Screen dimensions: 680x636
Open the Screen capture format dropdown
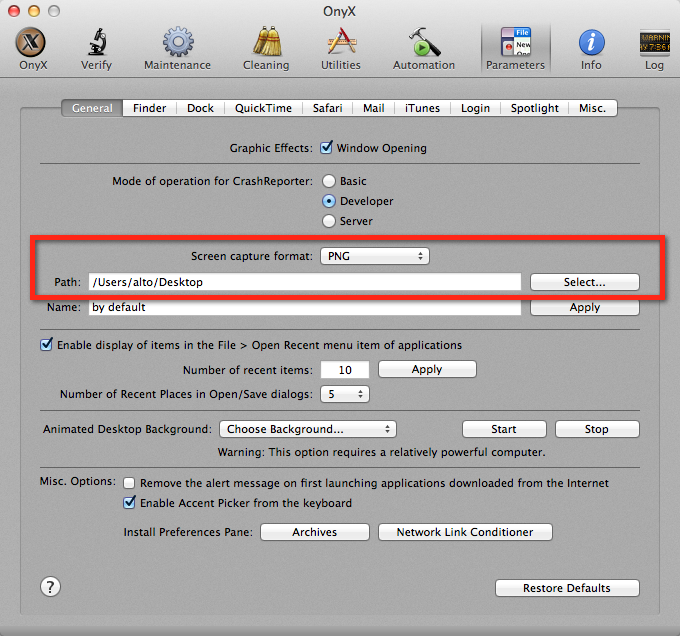tap(375, 256)
